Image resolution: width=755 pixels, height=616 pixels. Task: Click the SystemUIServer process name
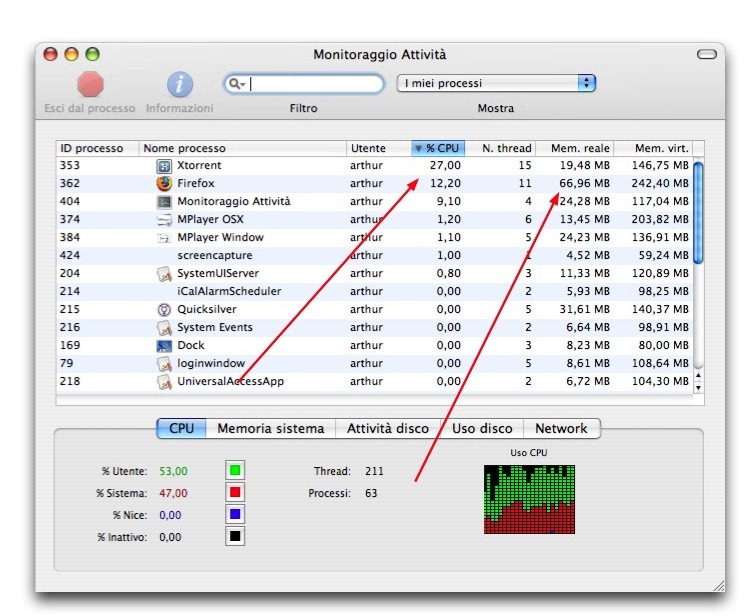pos(218,274)
